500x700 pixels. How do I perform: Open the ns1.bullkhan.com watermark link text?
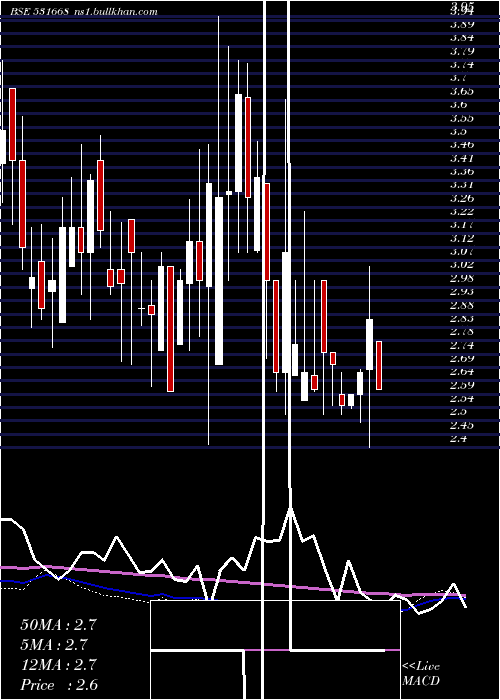tap(115, 12)
